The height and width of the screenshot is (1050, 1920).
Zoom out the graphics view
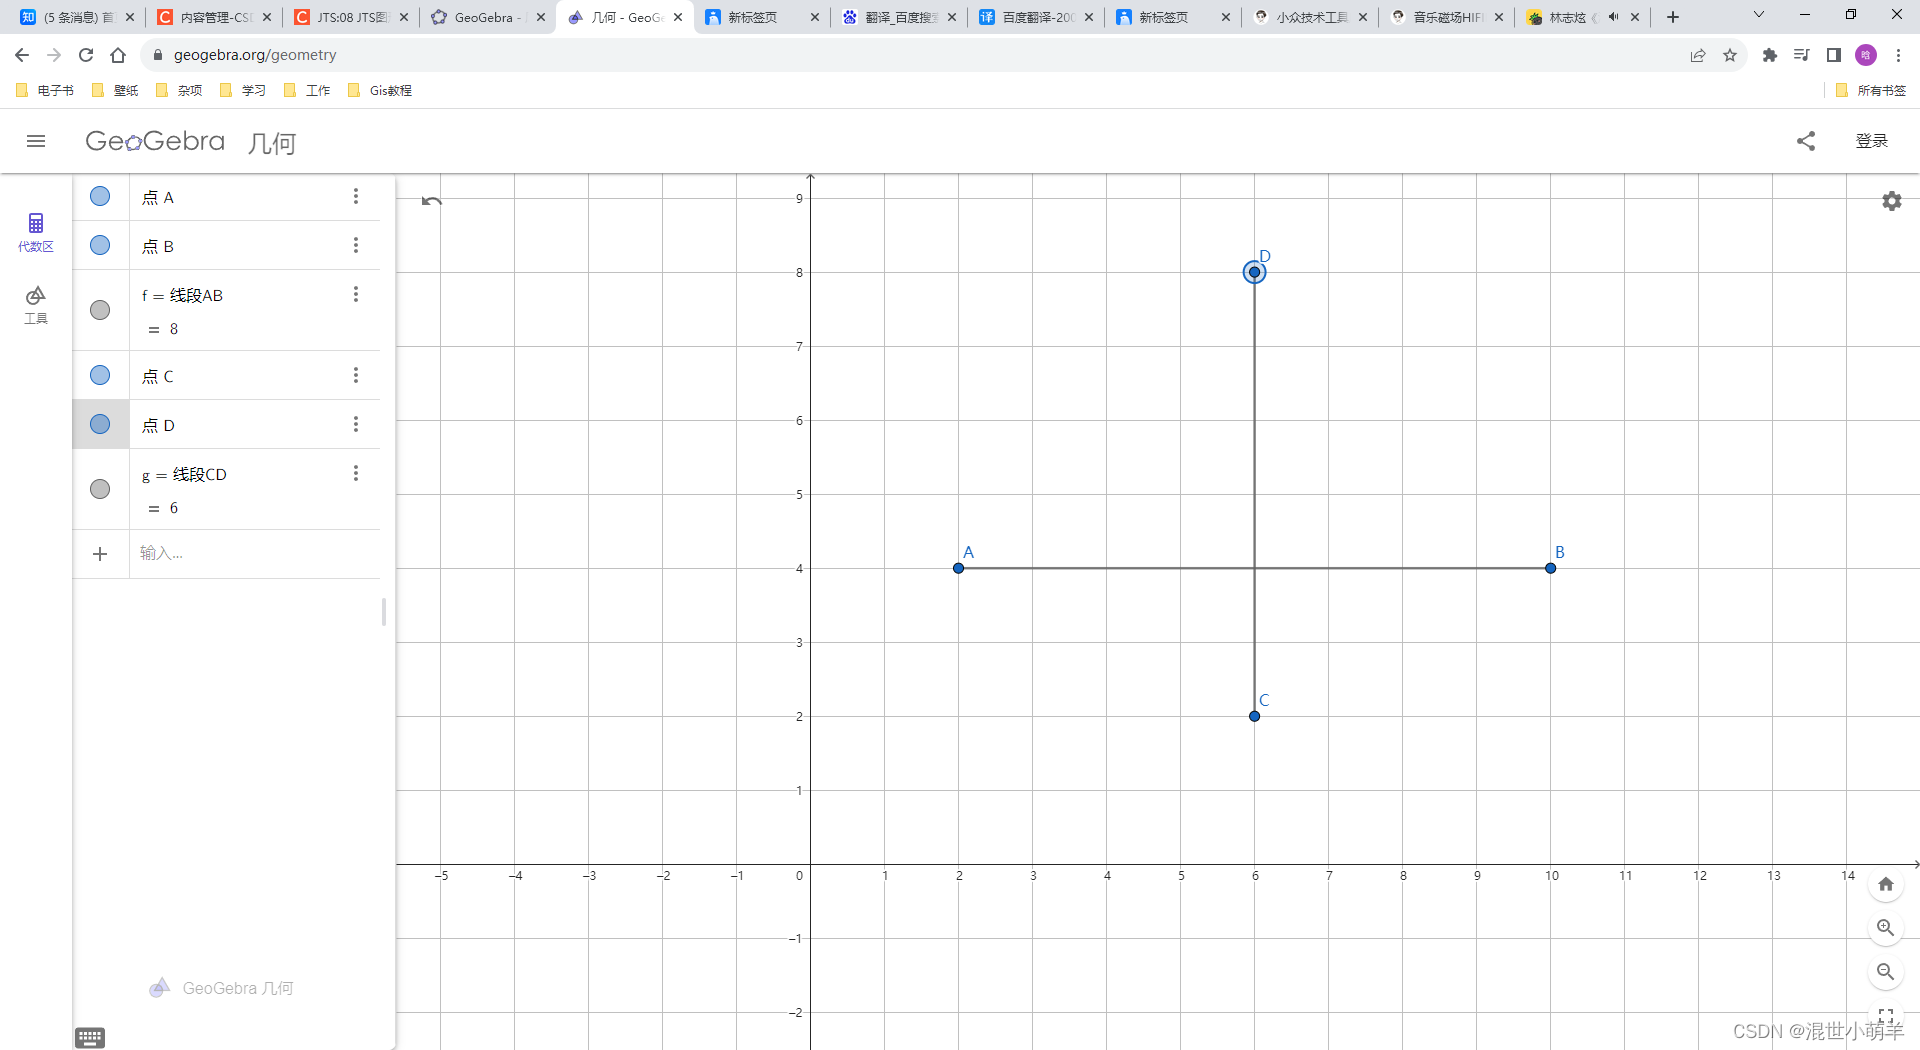pos(1886,972)
